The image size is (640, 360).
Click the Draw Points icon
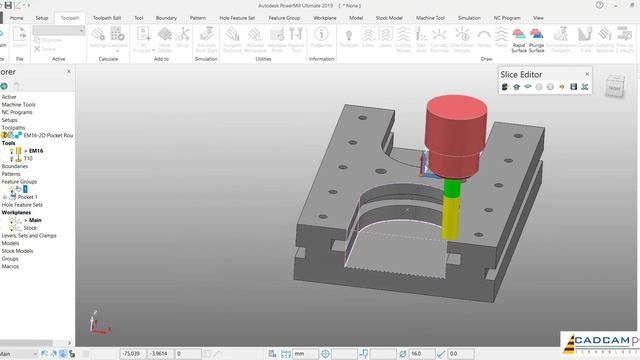(484, 38)
